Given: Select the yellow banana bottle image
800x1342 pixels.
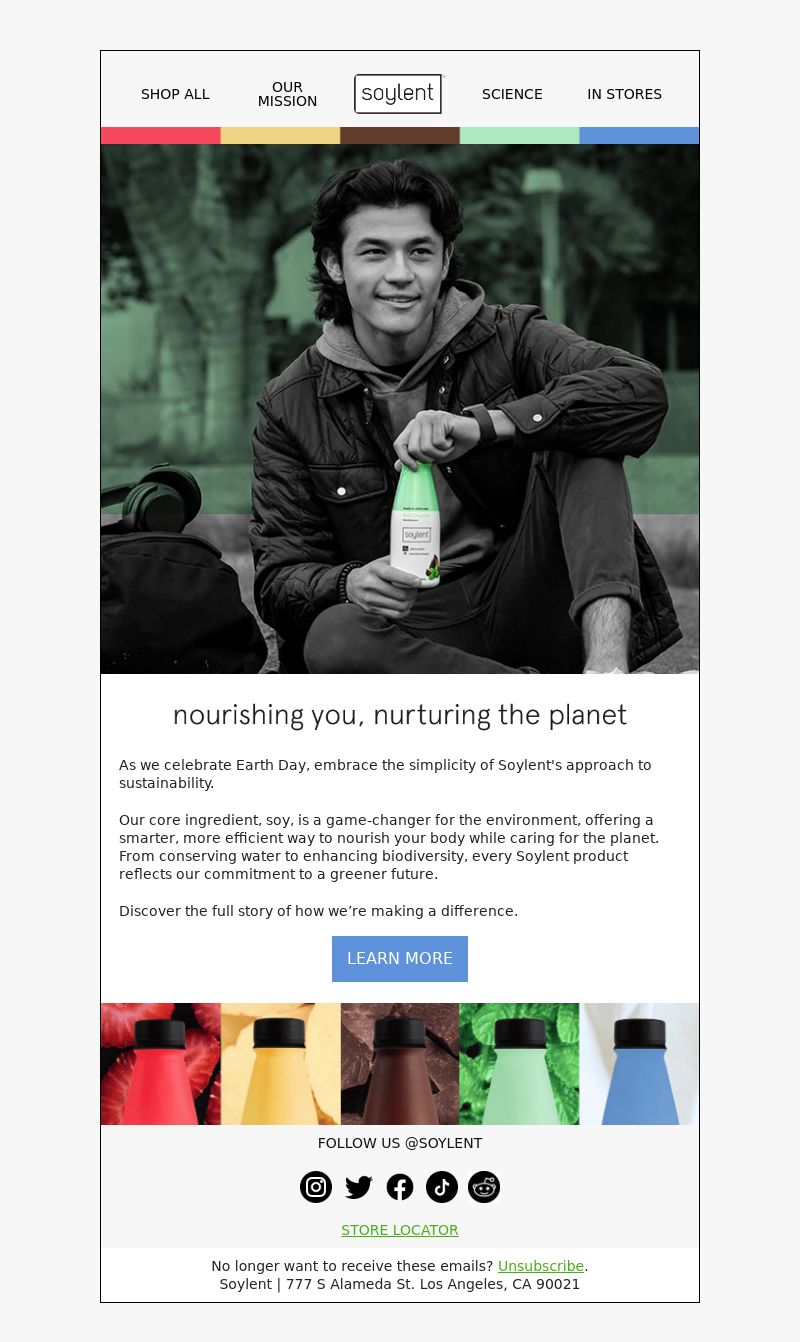Looking at the screenshot, I should click(281, 1064).
